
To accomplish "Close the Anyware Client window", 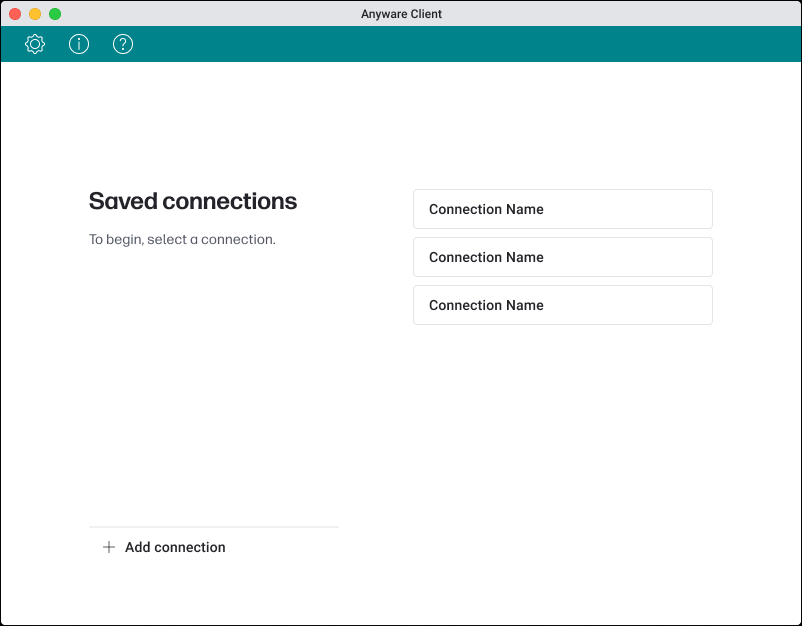I will (x=15, y=14).
